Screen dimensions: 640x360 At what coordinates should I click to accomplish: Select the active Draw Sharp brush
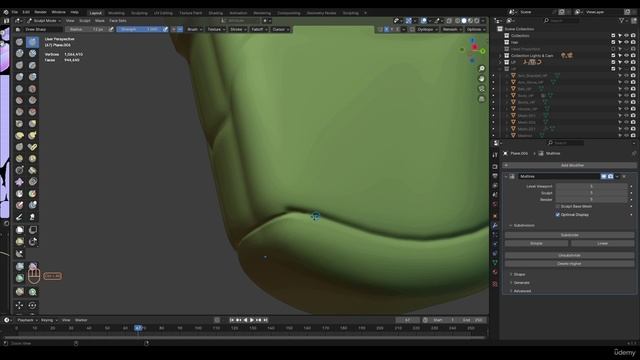[x=33, y=42]
